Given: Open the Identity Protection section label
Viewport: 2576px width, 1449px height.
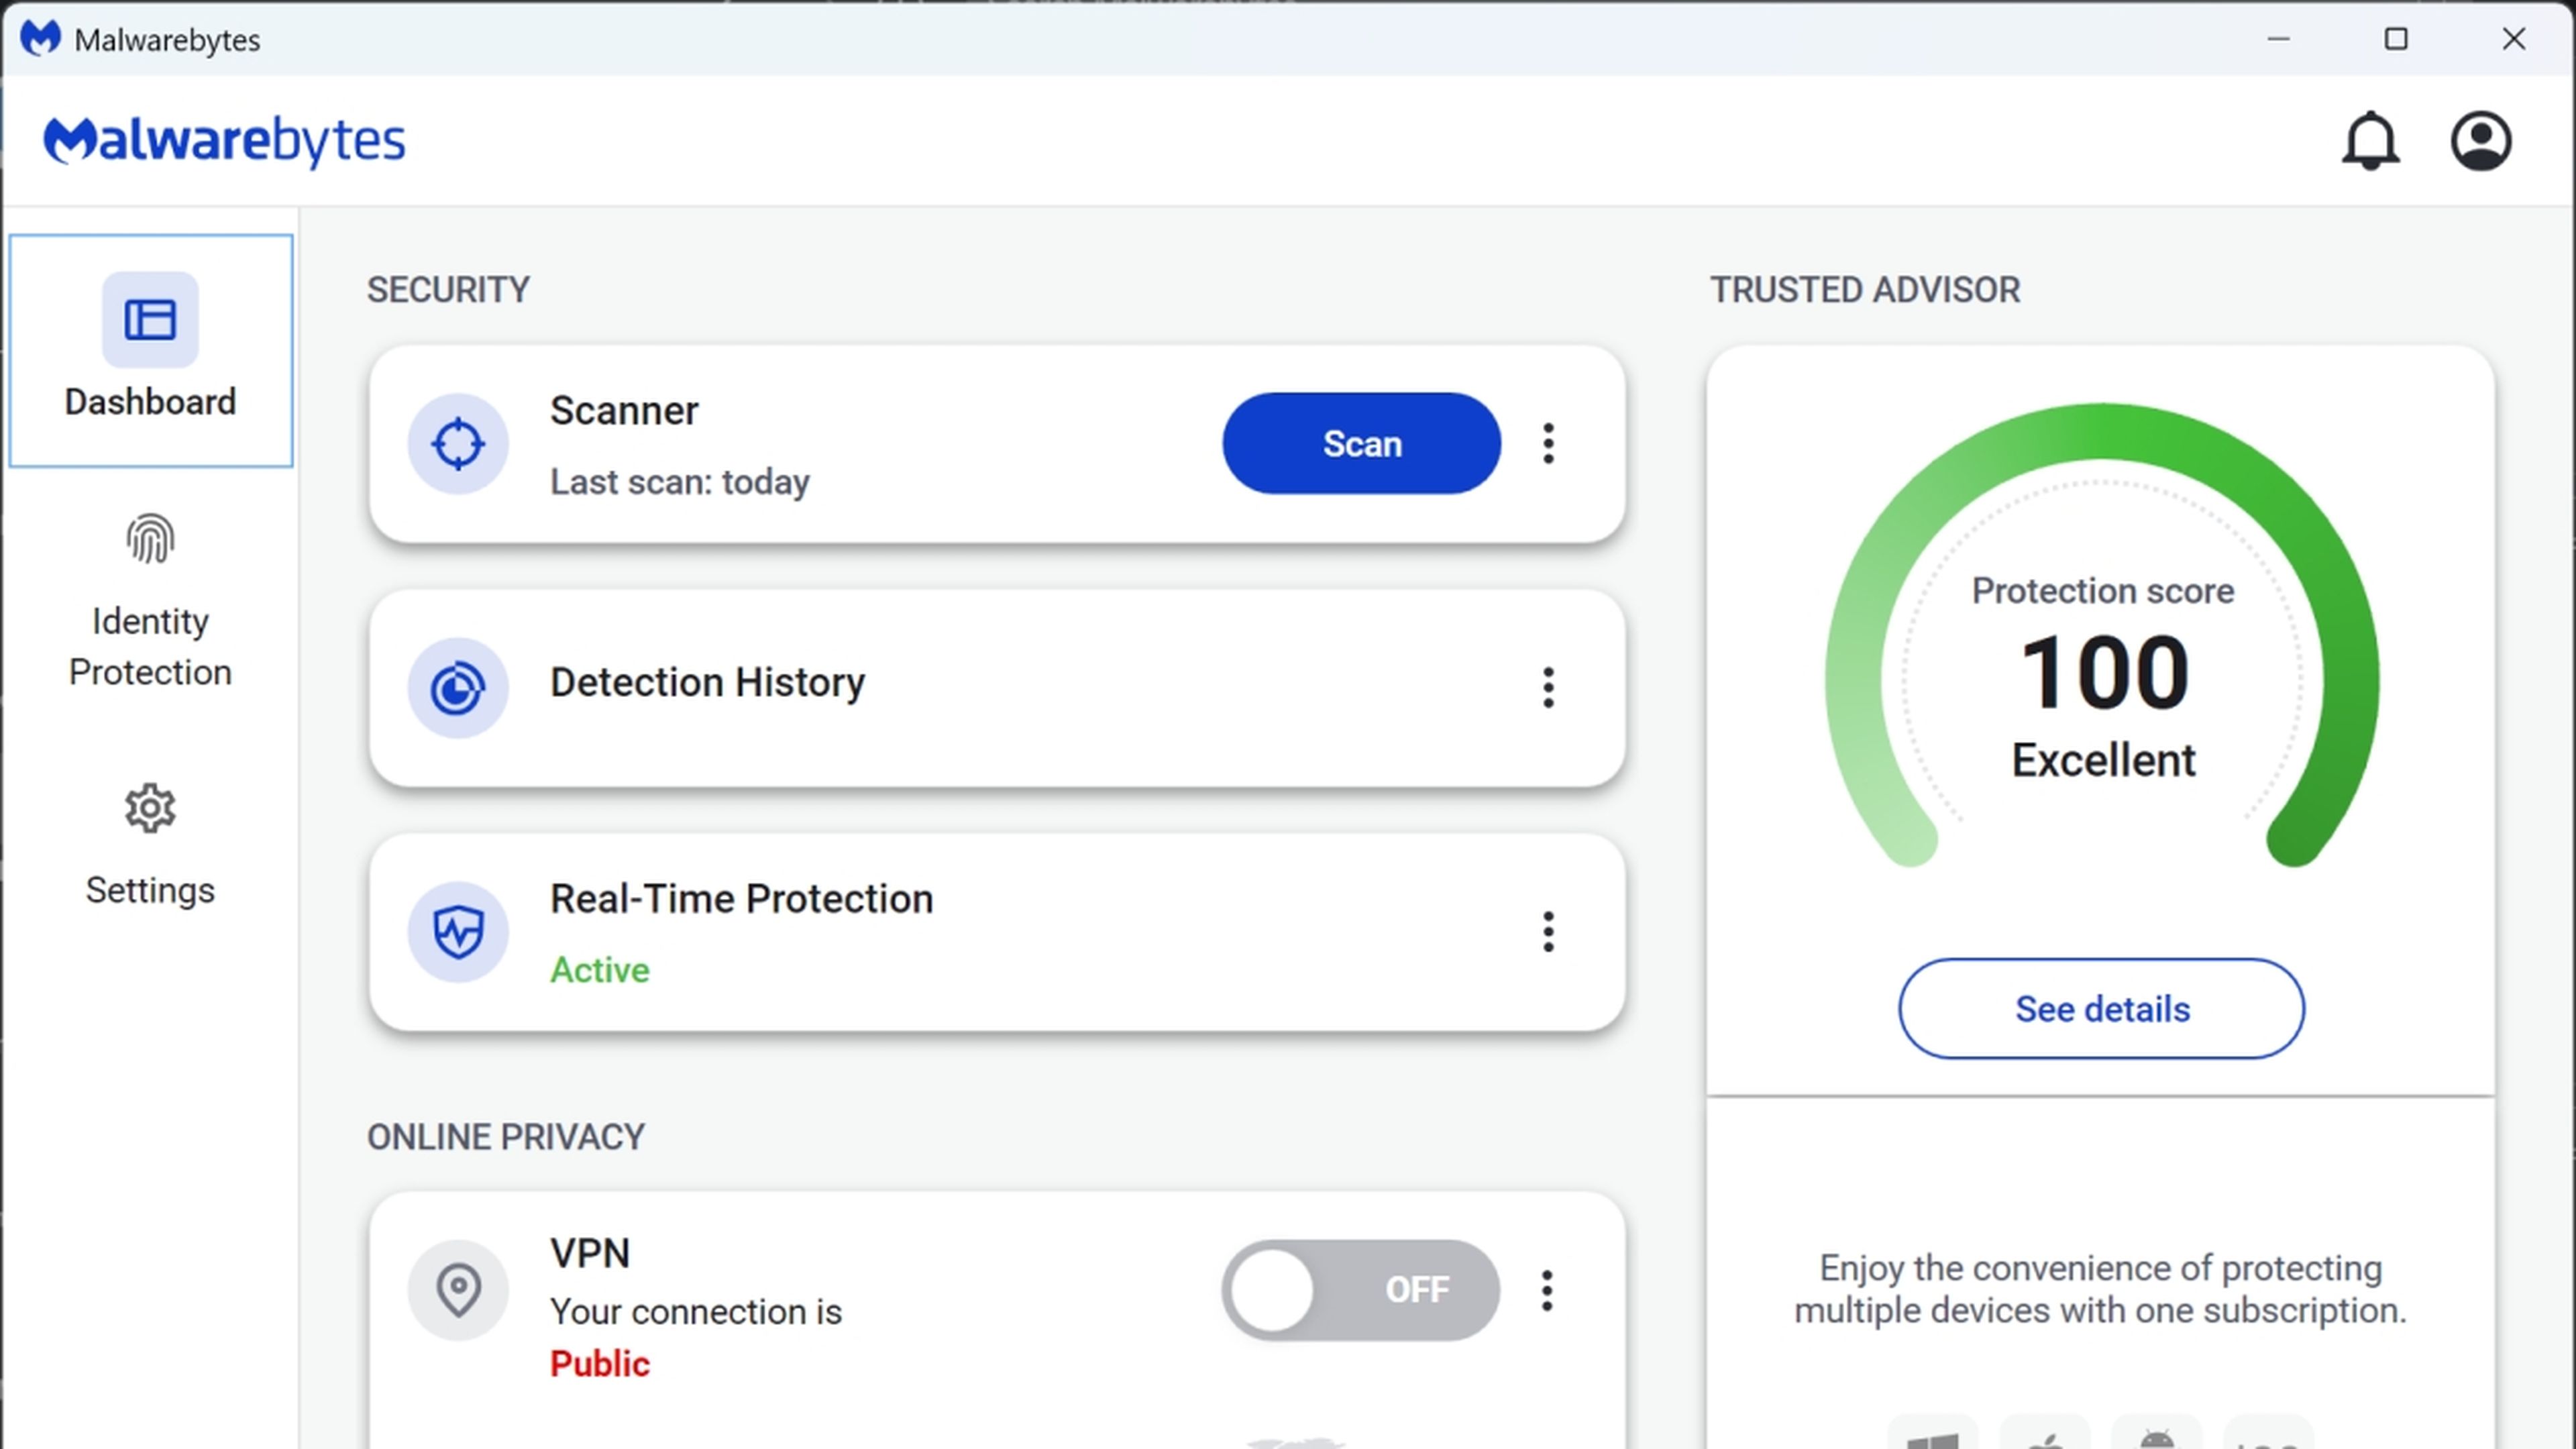Looking at the screenshot, I should [150, 647].
